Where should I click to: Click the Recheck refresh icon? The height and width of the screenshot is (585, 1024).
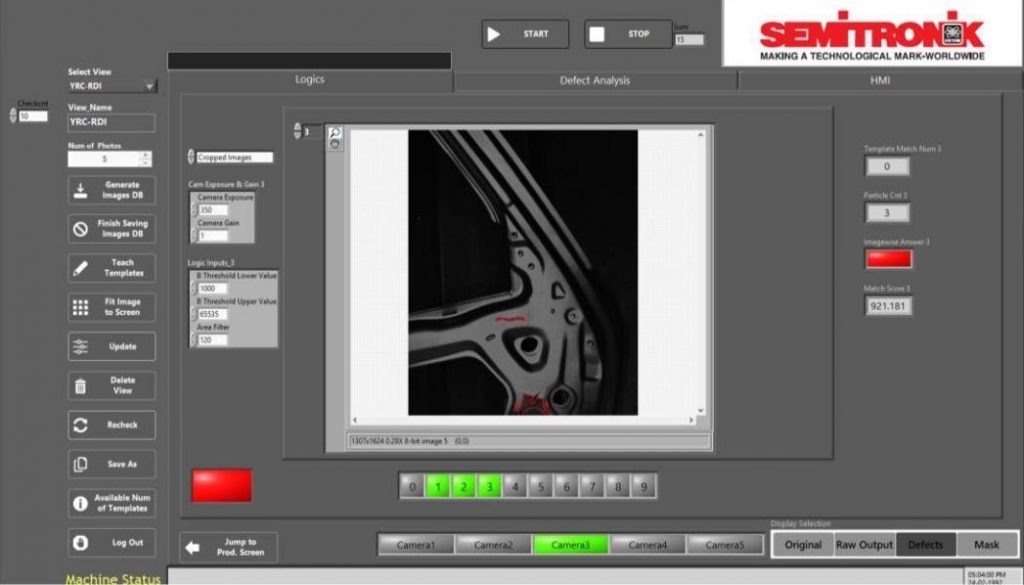pos(81,425)
